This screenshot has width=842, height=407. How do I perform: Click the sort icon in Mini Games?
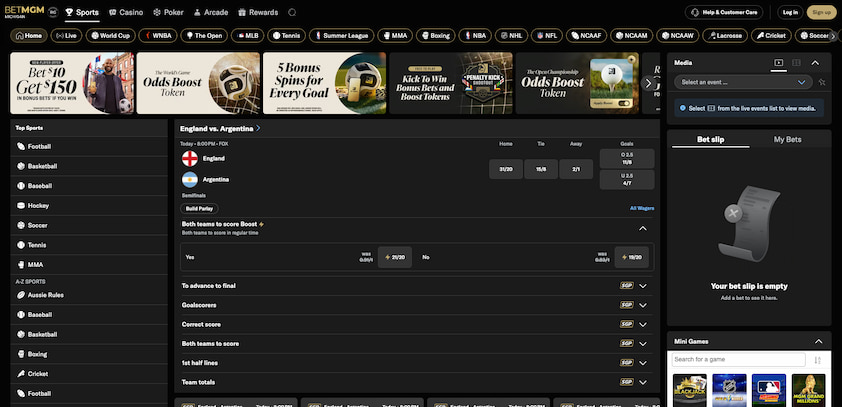(817, 360)
